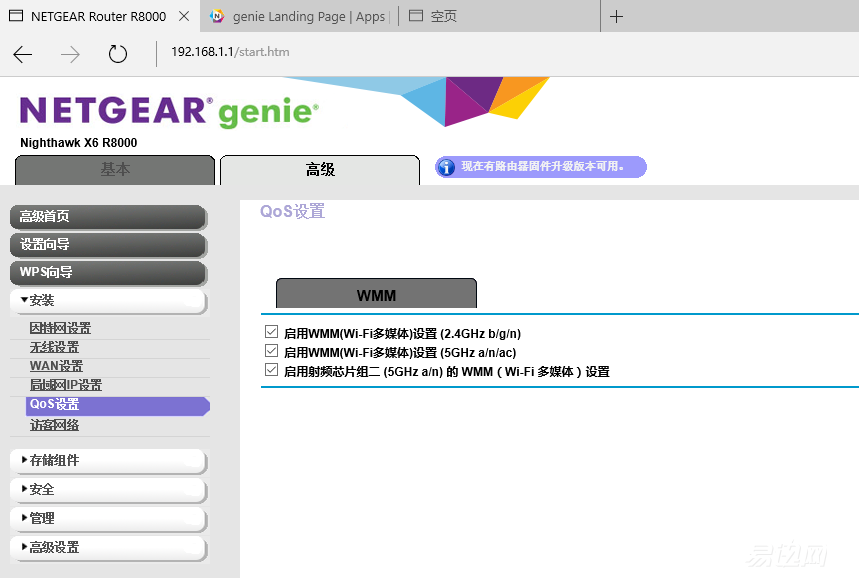859x578 pixels.
Task: Expand the 管理 section
Action: tap(108, 519)
